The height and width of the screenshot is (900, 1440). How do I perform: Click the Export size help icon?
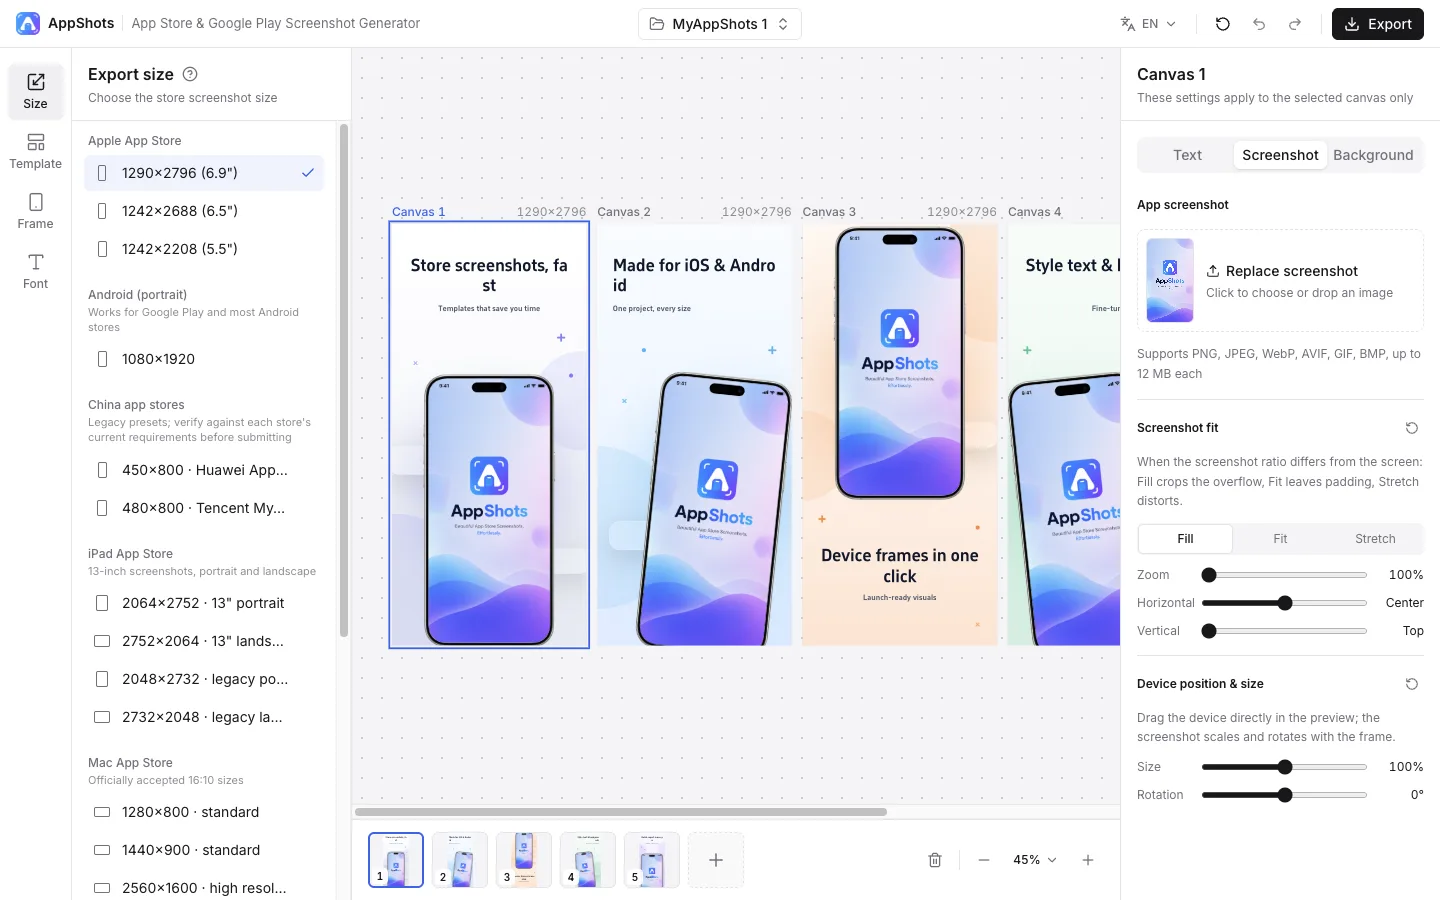coord(190,74)
